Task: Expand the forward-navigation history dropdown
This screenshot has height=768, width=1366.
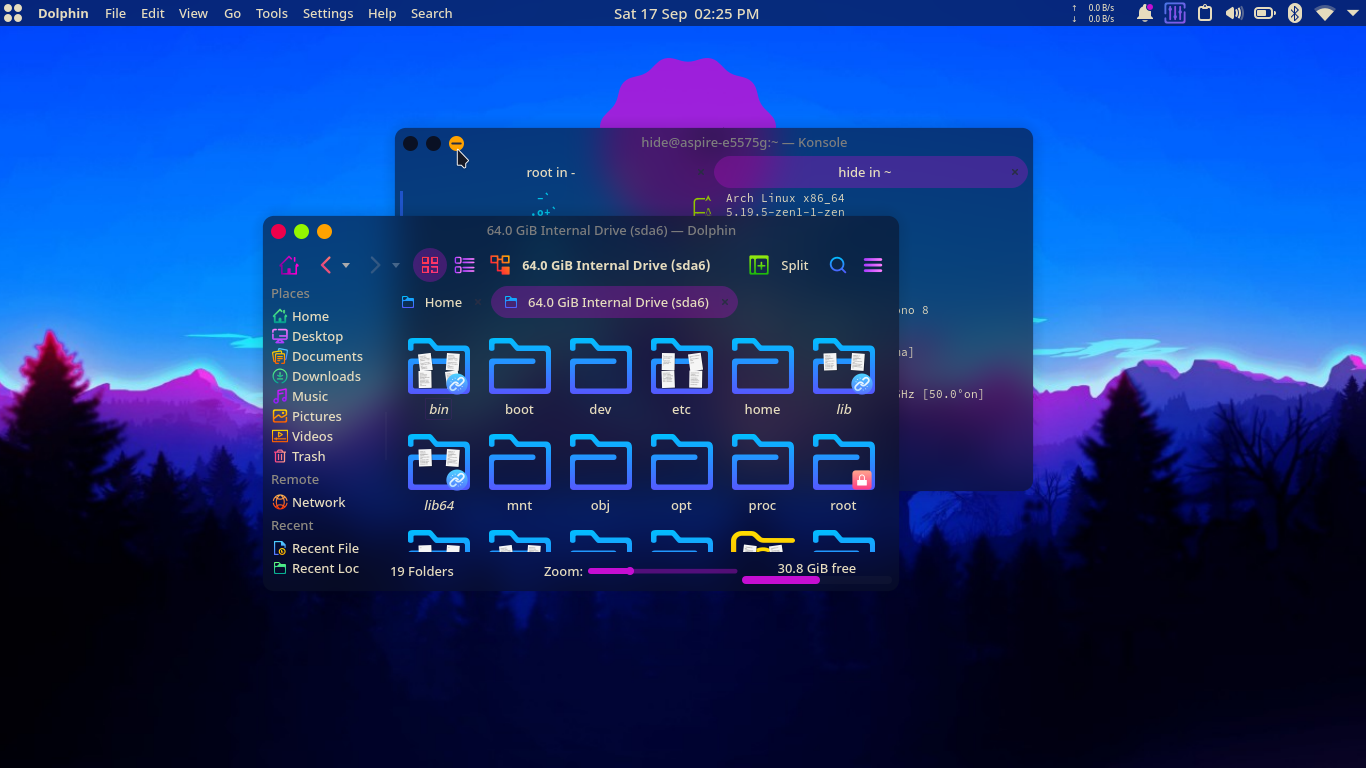Action: pyautogui.click(x=395, y=265)
